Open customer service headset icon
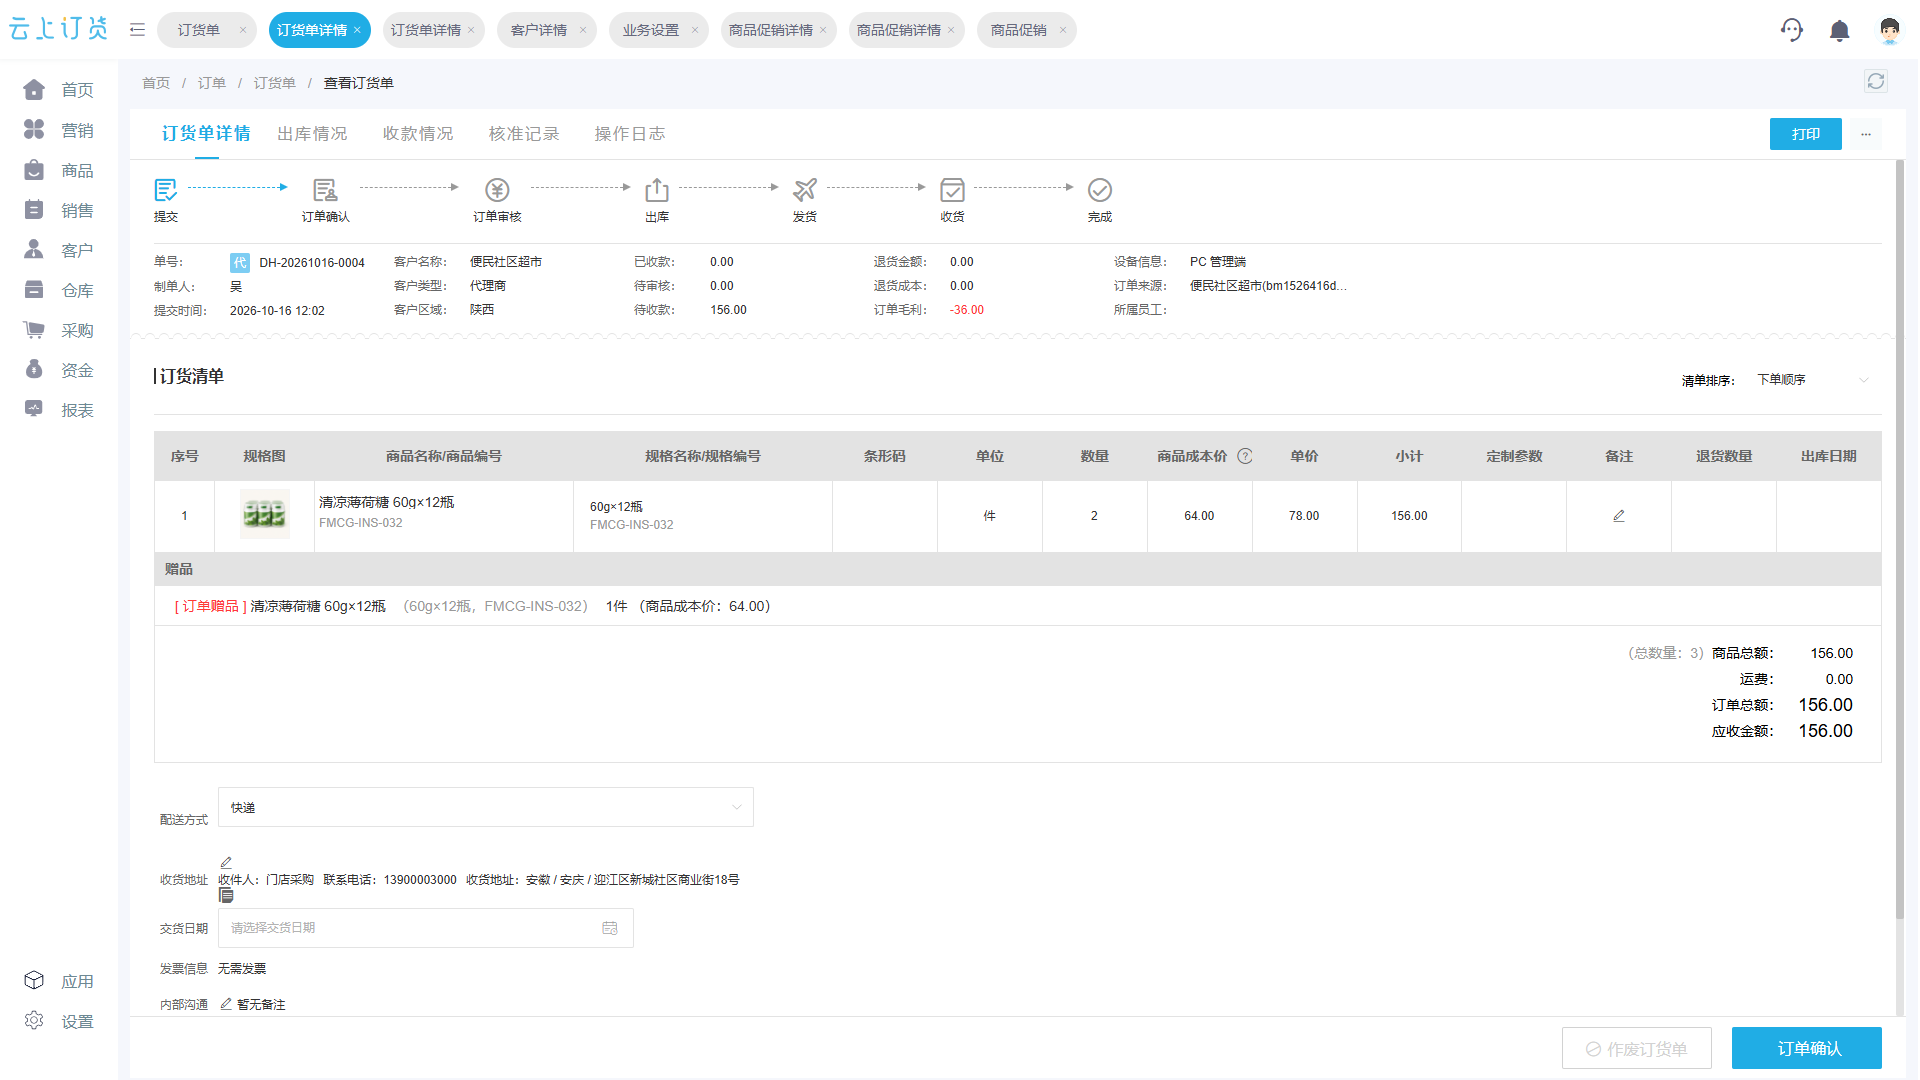The height and width of the screenshot is (1080, 1920). point(1791,30)
